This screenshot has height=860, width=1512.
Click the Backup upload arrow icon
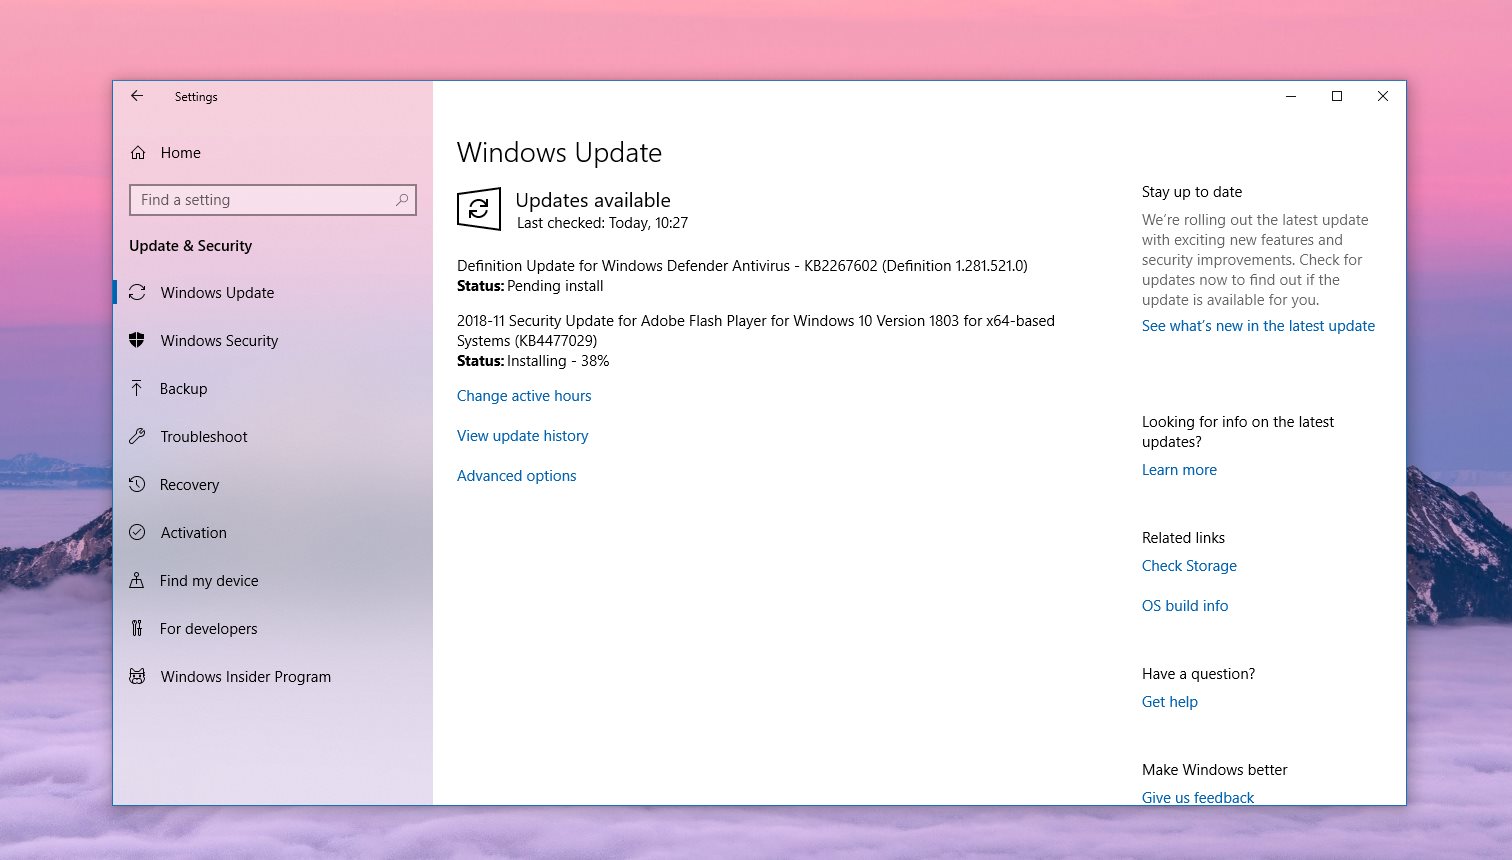pyautogui.click(x=137, y=388)
